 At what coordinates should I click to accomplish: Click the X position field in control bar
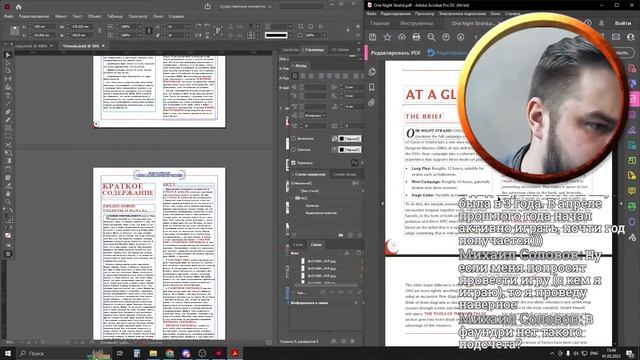click(x=44, y=27)
